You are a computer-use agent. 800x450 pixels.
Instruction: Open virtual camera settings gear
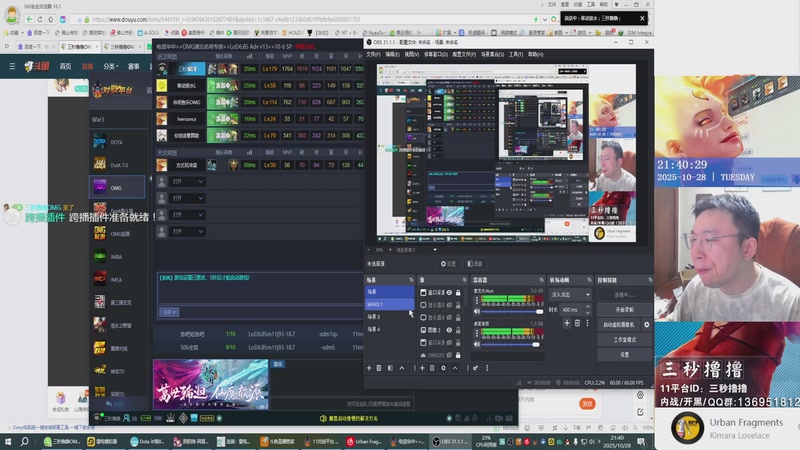pyautogui.click(x=647, y=324)
